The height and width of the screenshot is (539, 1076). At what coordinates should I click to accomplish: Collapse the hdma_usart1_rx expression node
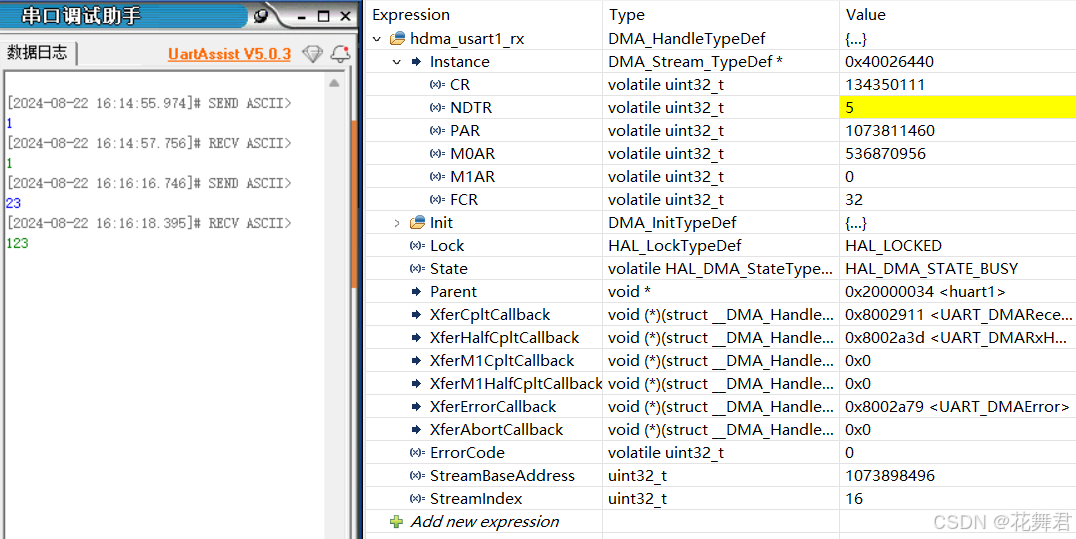click(376, 39)
